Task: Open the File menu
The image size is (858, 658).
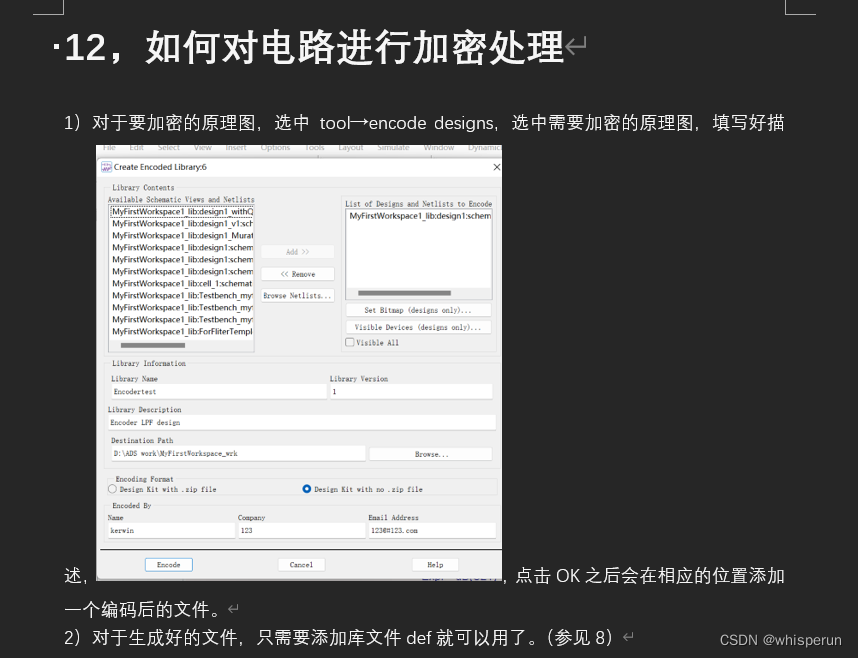Action: tap(109, 146)
